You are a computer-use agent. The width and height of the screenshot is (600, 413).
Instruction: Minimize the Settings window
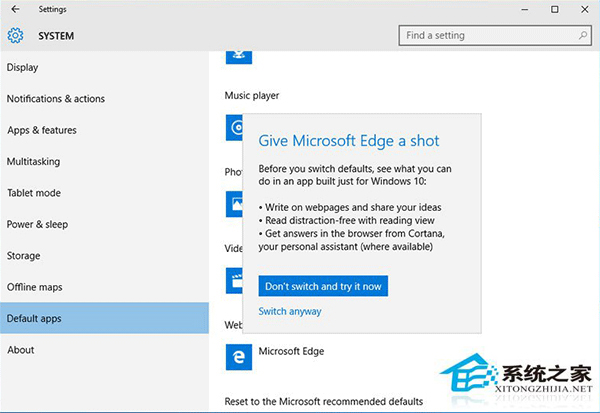(x=525, y=10)
